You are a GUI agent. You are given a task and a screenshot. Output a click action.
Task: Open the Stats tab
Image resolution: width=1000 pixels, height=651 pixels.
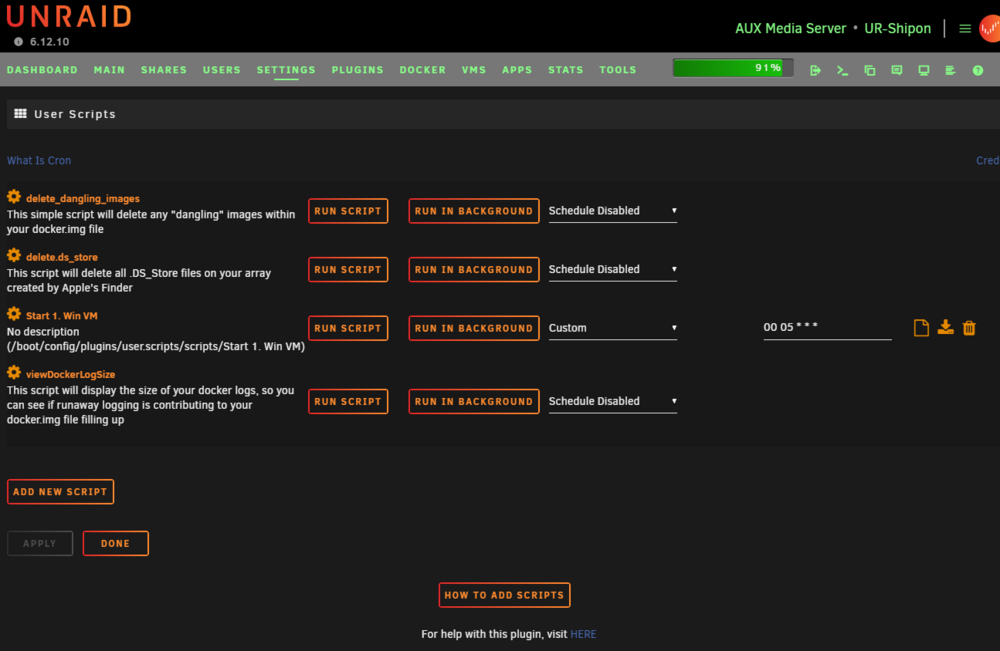click(566, 70)
